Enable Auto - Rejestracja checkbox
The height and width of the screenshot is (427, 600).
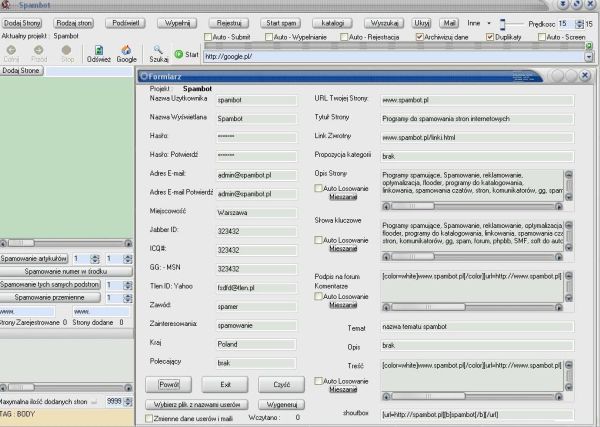click(344, 37)
